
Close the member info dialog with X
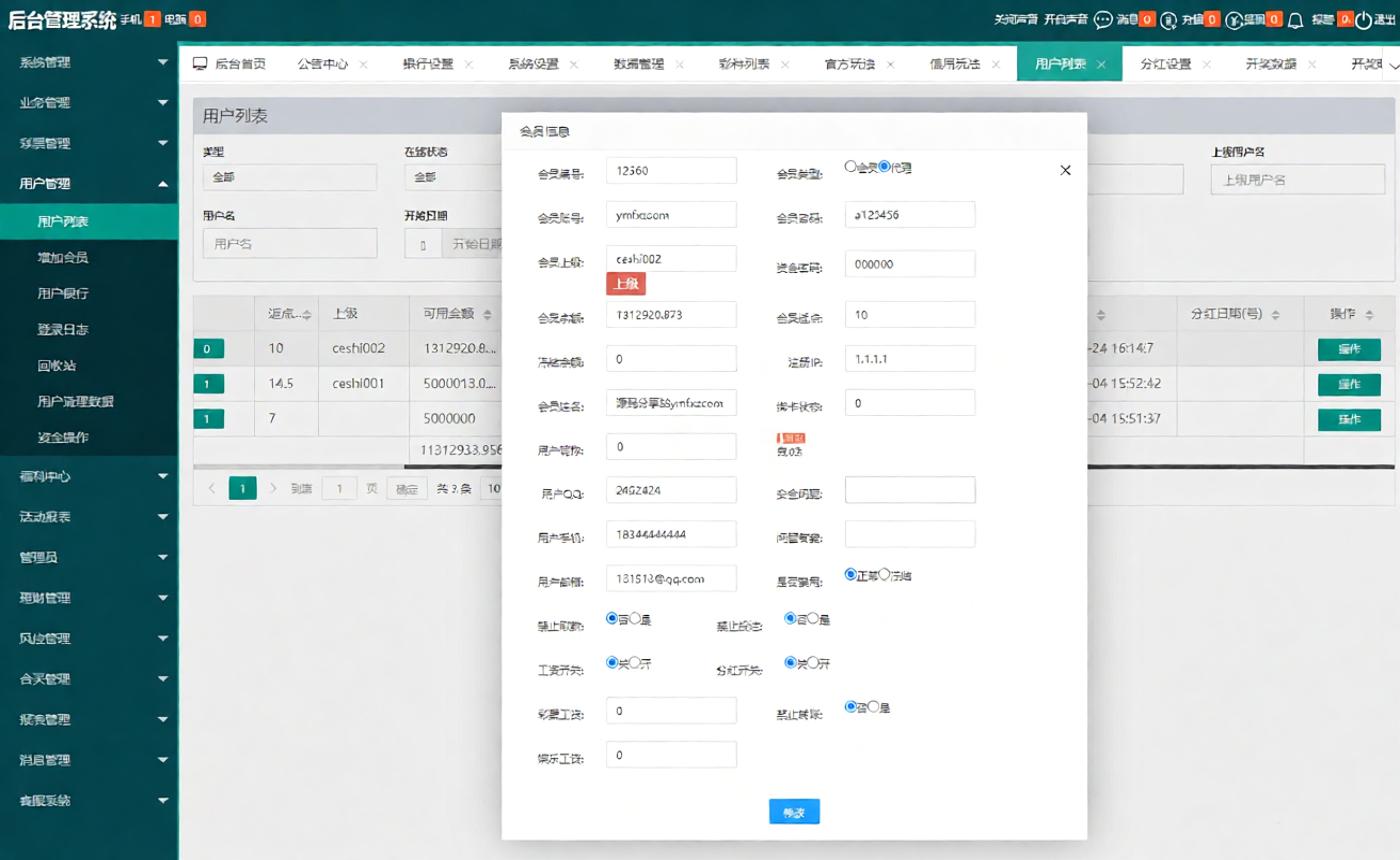point(1065,170)
